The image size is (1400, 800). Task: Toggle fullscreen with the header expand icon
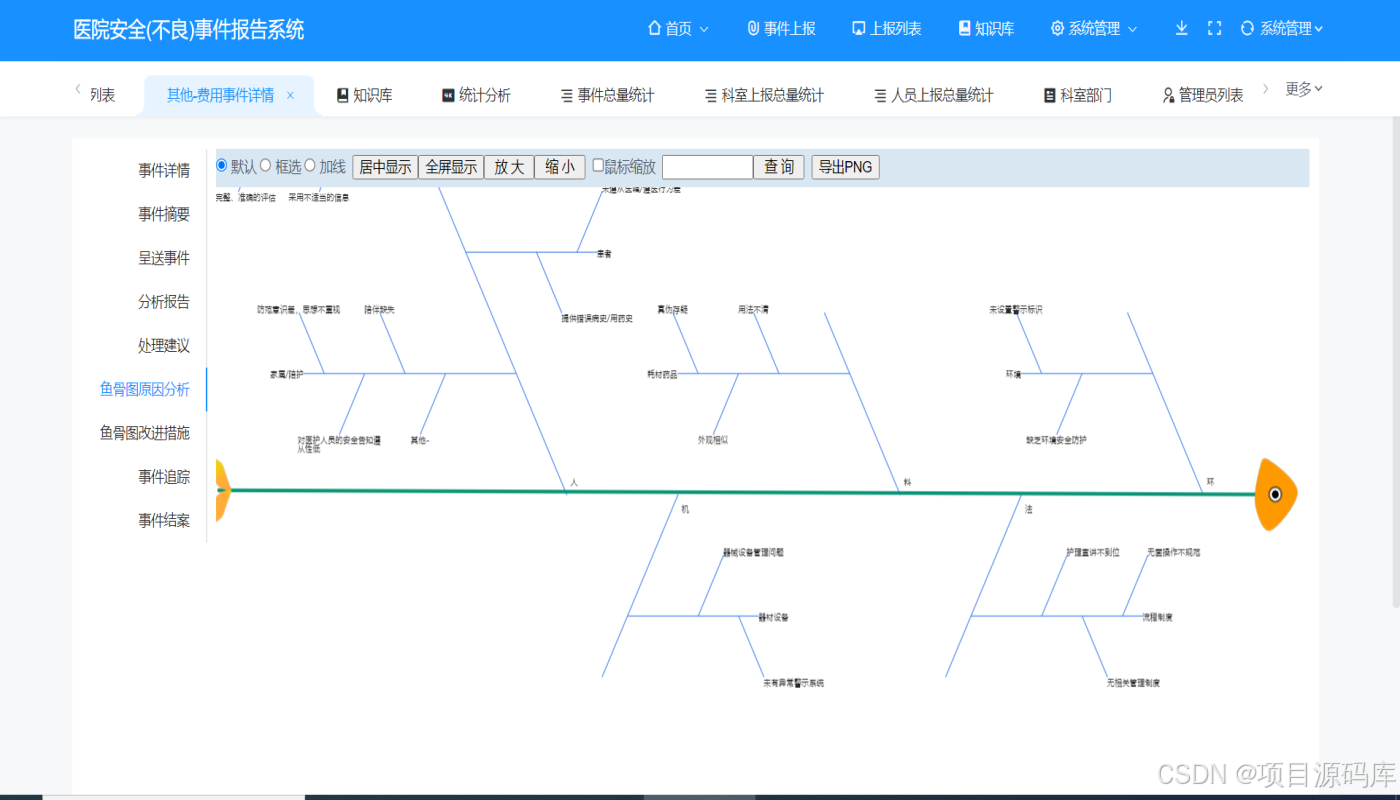[x=1215, y=28]
